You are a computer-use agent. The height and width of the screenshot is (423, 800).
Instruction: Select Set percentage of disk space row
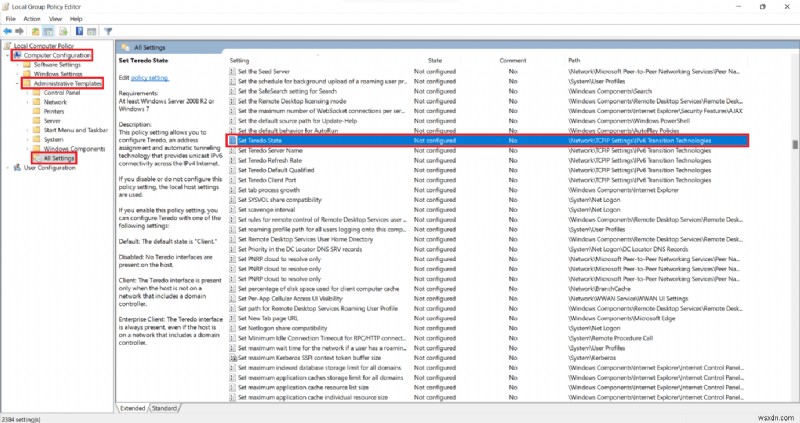487,289
